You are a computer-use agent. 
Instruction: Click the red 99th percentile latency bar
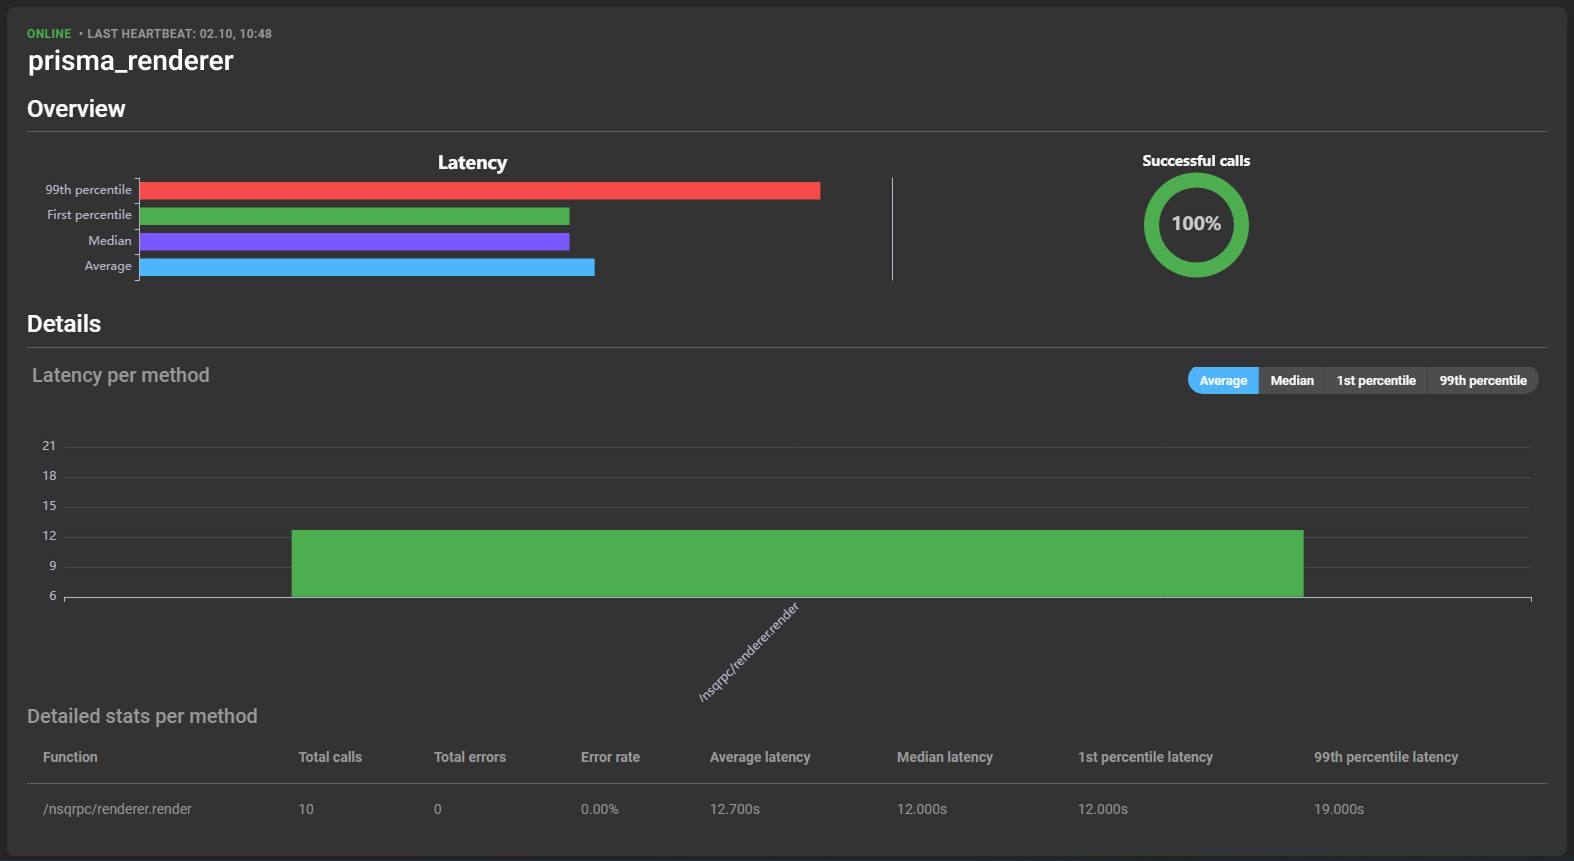point(479,191)
